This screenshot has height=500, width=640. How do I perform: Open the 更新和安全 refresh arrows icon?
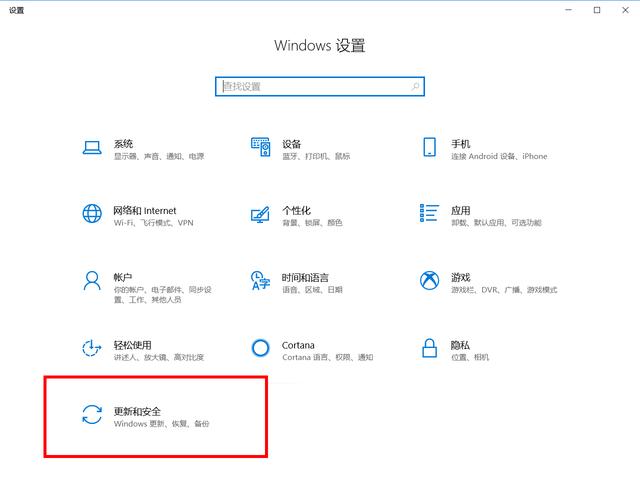pos(92,414)
